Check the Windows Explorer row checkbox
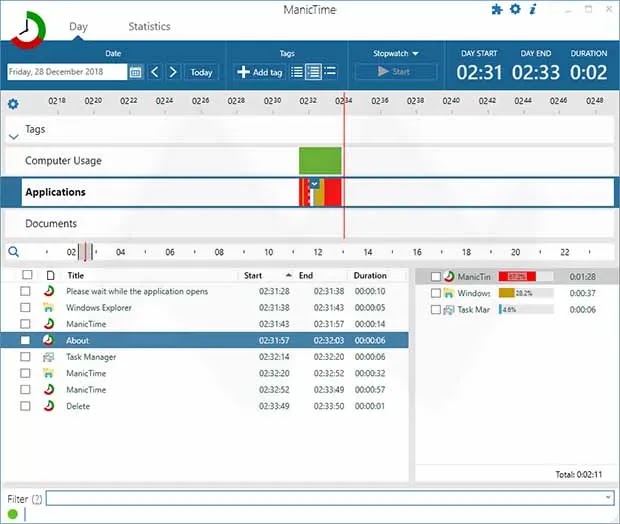Viewport: 620px width, 524px height. pyautogui.click(x=26, y=308)
